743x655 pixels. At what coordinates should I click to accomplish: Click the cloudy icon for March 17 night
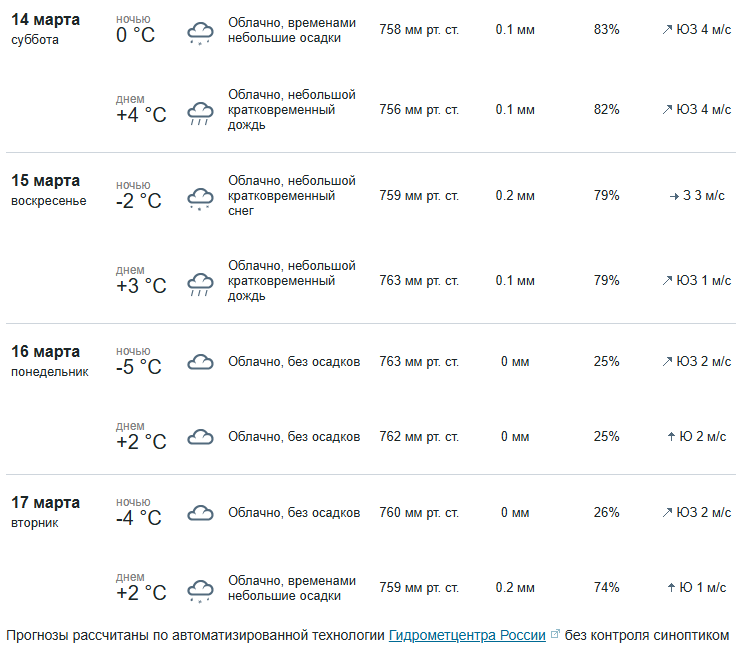(201, 513)
